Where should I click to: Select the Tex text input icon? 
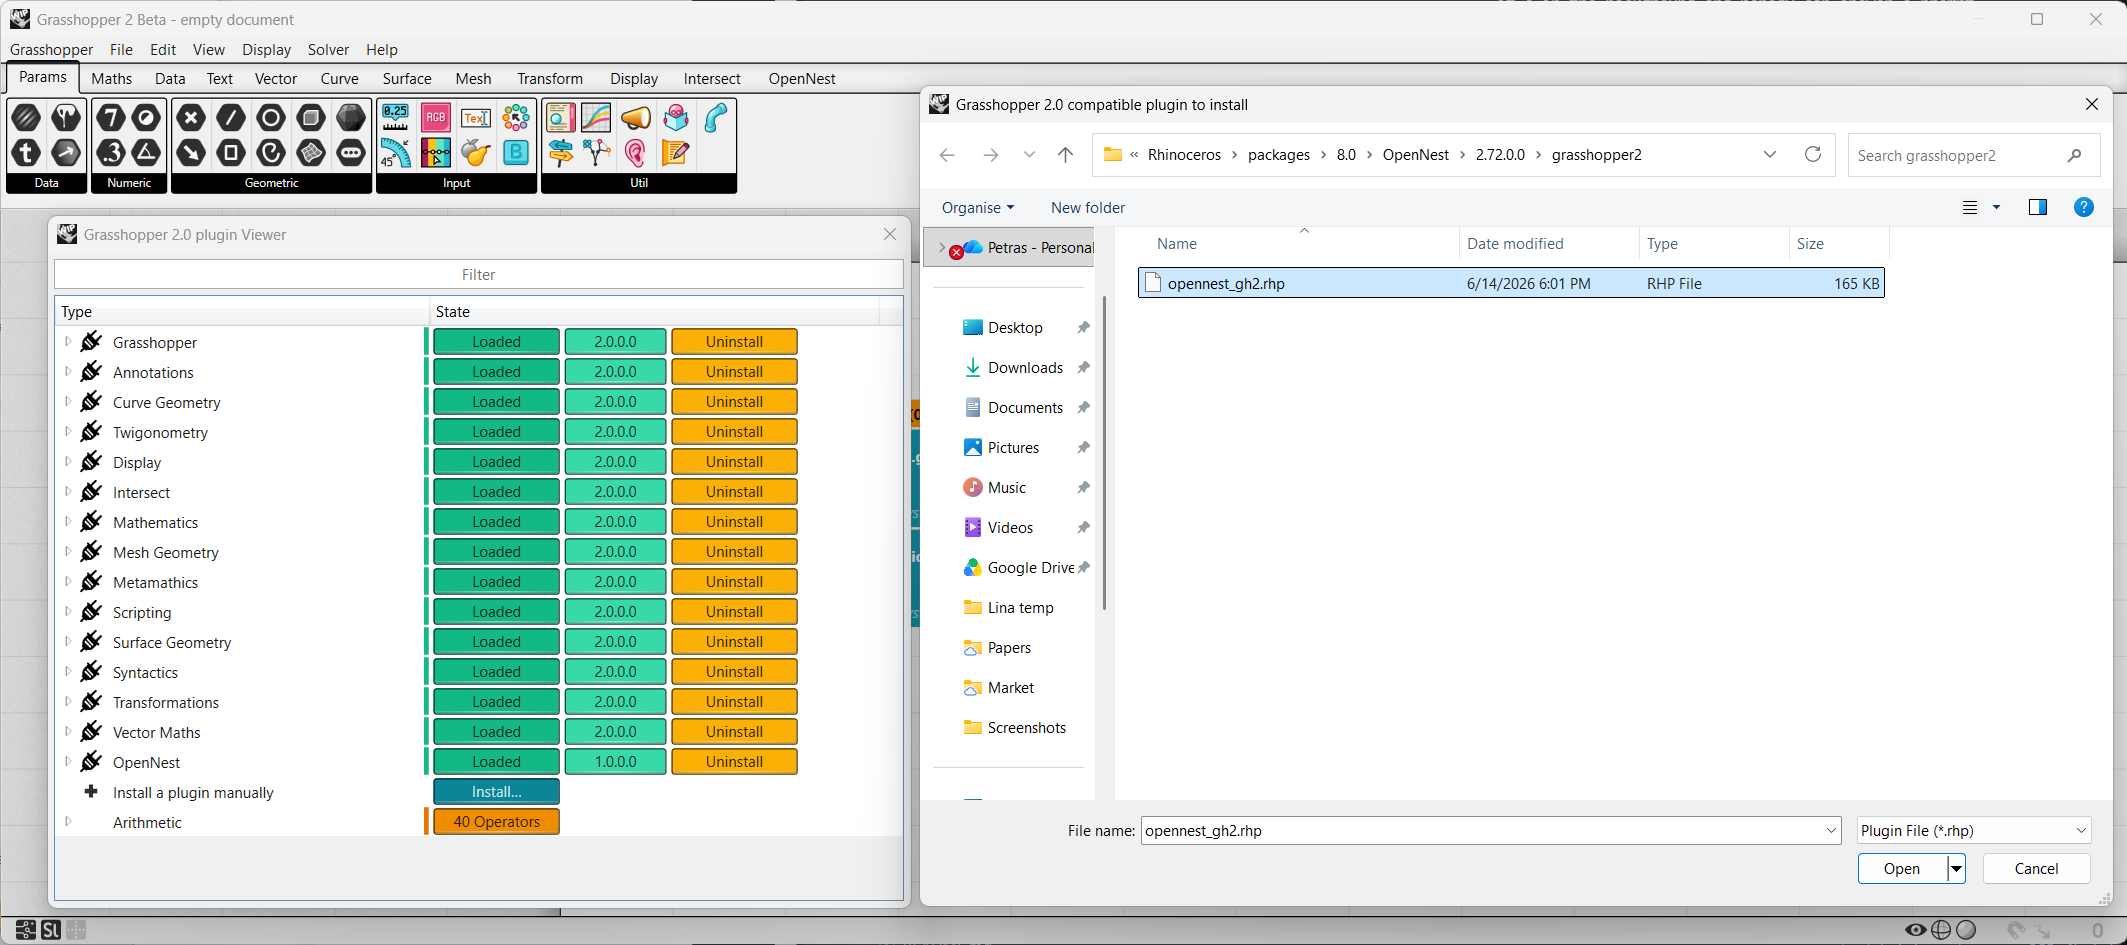[x=476, y=118]
